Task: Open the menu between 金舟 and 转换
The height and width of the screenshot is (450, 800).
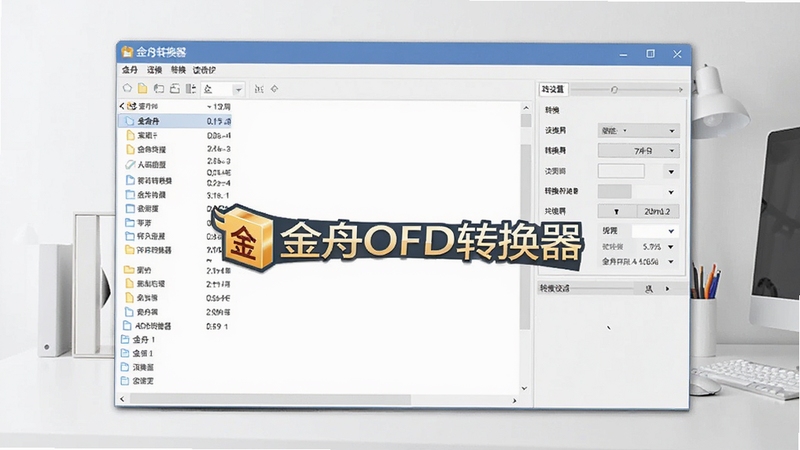Action: (155, 70)
